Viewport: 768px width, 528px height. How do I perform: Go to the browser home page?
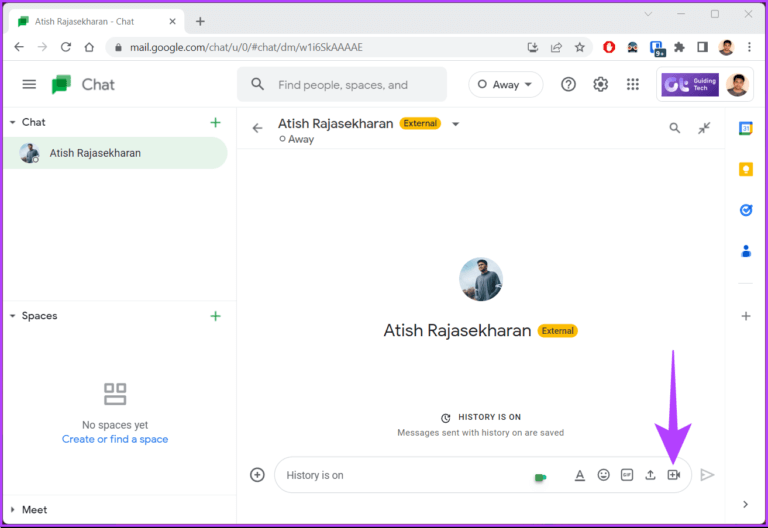point(89,47)
